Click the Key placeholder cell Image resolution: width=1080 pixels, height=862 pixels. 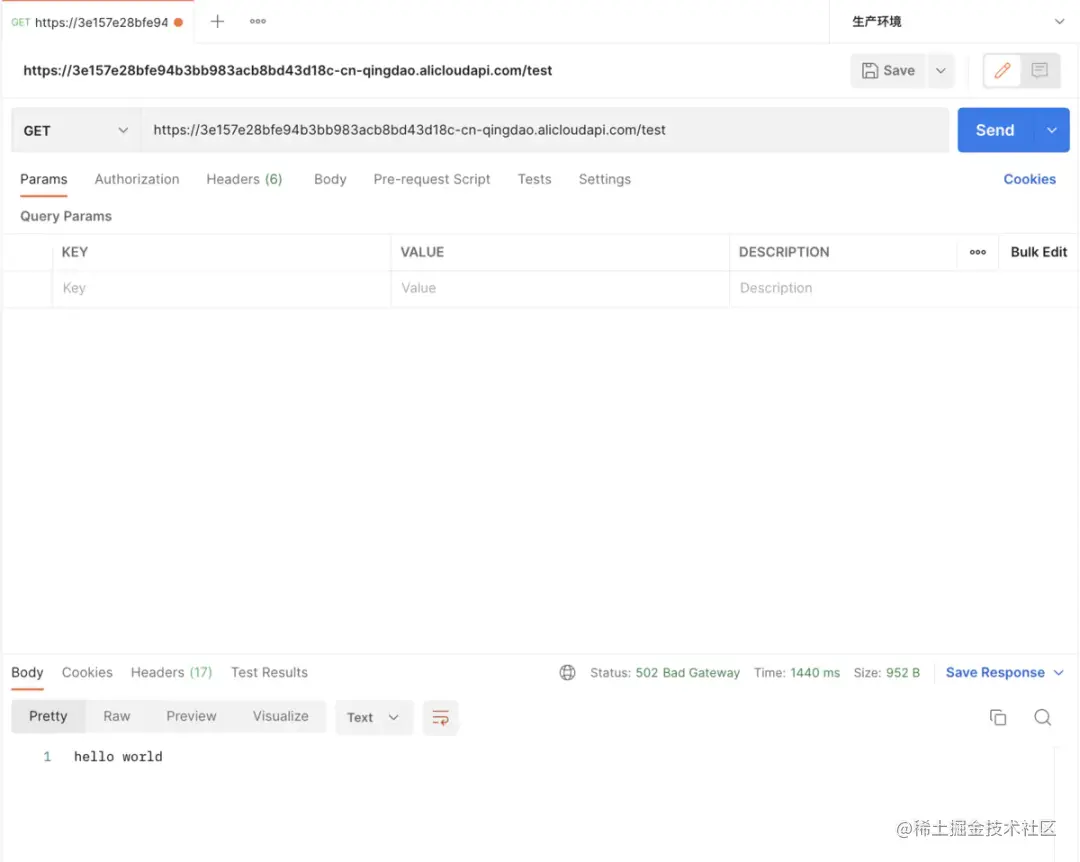coord(221,288)
